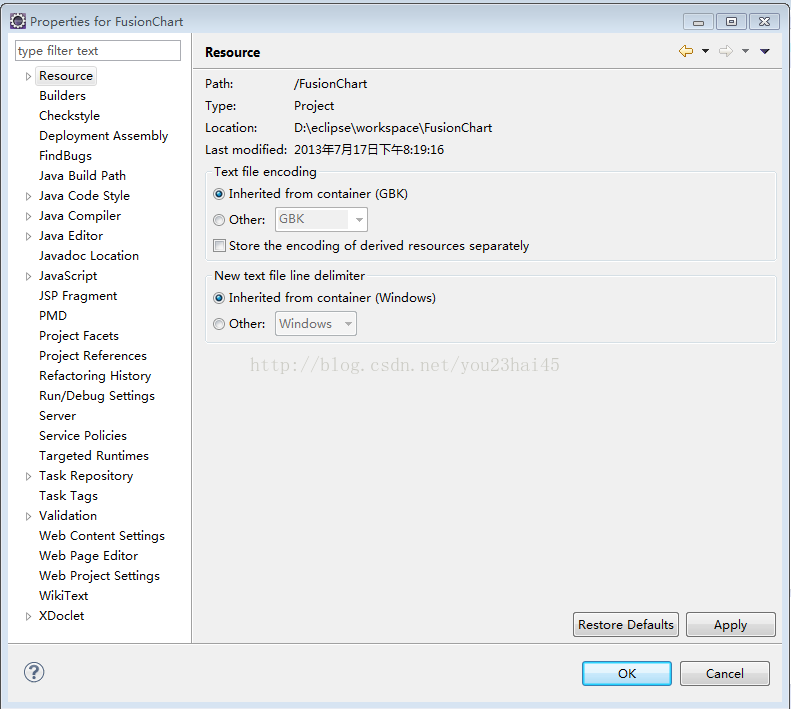Select Java Compiler entry

point(80,216)
